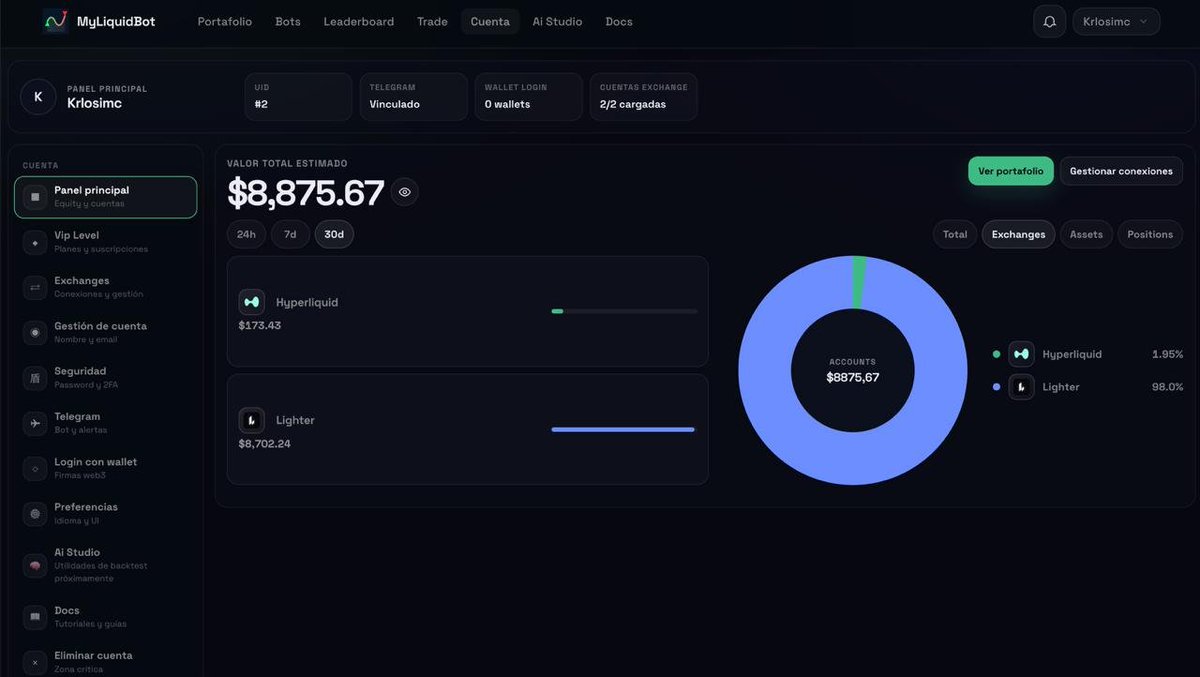Click the Telegram plane icon in sidebar
This screenshot has height=677, width=1200.
pos(35,423)
